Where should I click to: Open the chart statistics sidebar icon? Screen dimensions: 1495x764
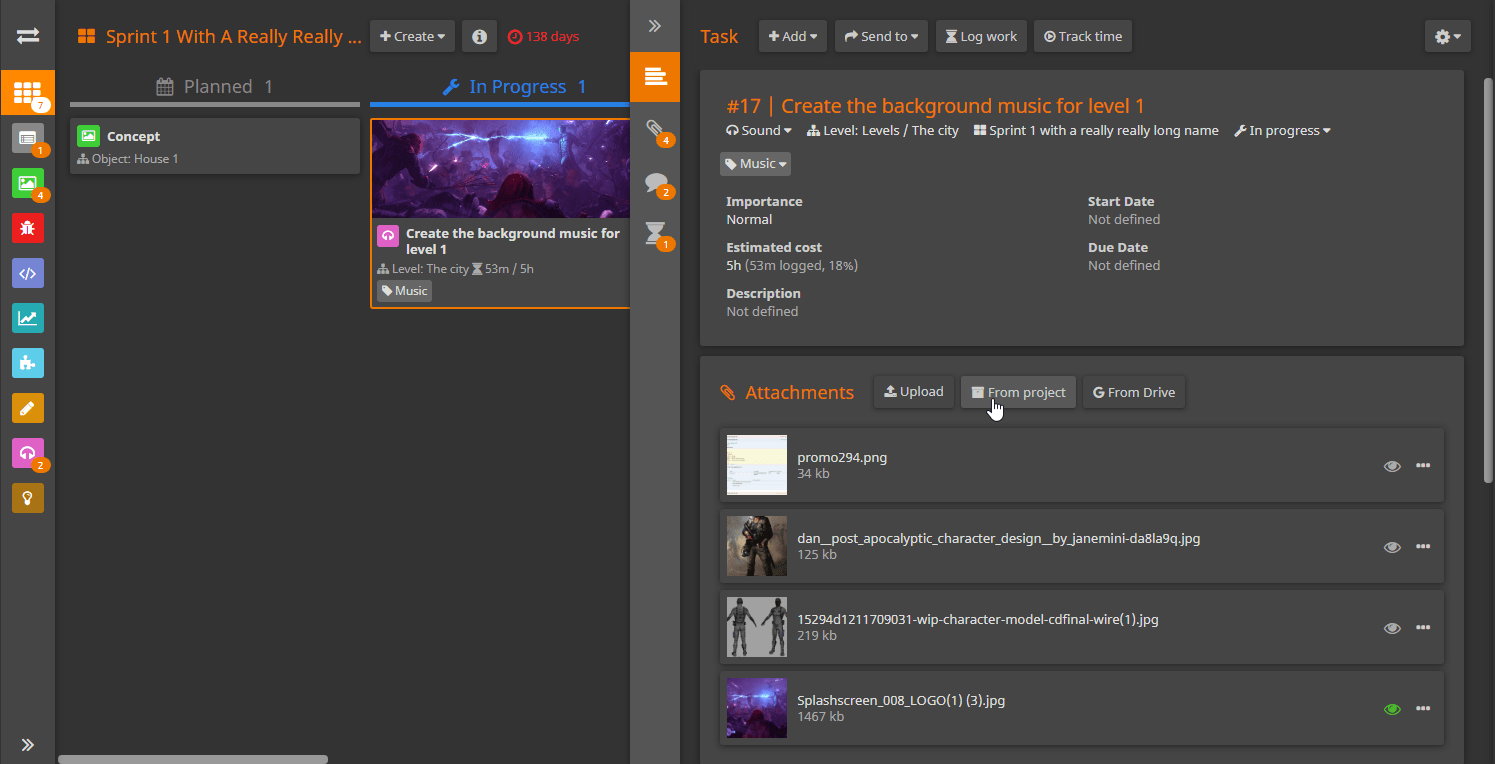[x=27, y=318]
